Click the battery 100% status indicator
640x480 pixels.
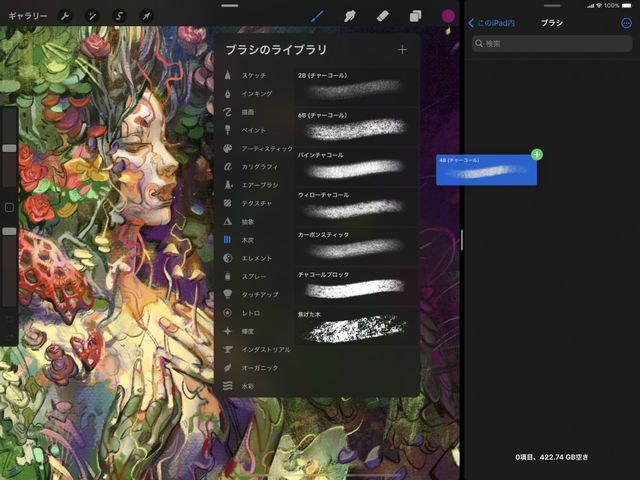coord(618,5)
